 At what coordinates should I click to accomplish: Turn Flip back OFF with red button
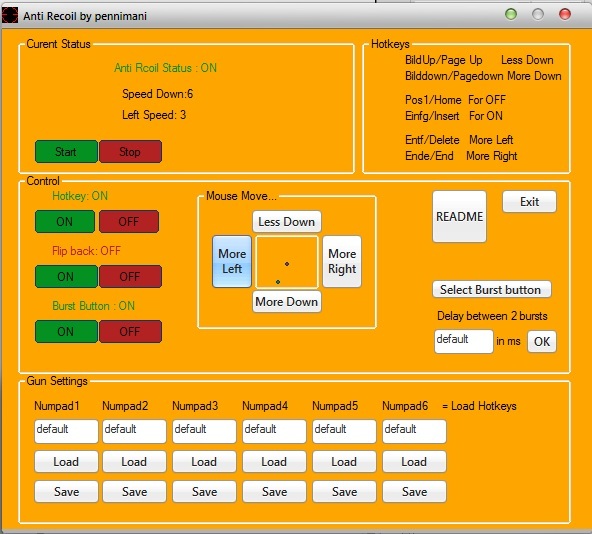tap(130, 276)
